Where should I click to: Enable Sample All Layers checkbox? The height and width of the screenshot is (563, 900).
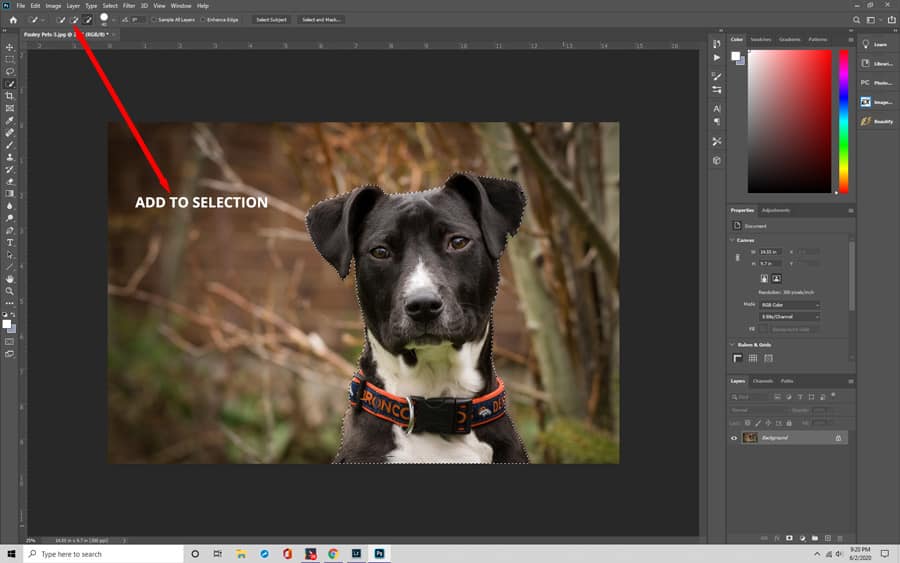154,20
